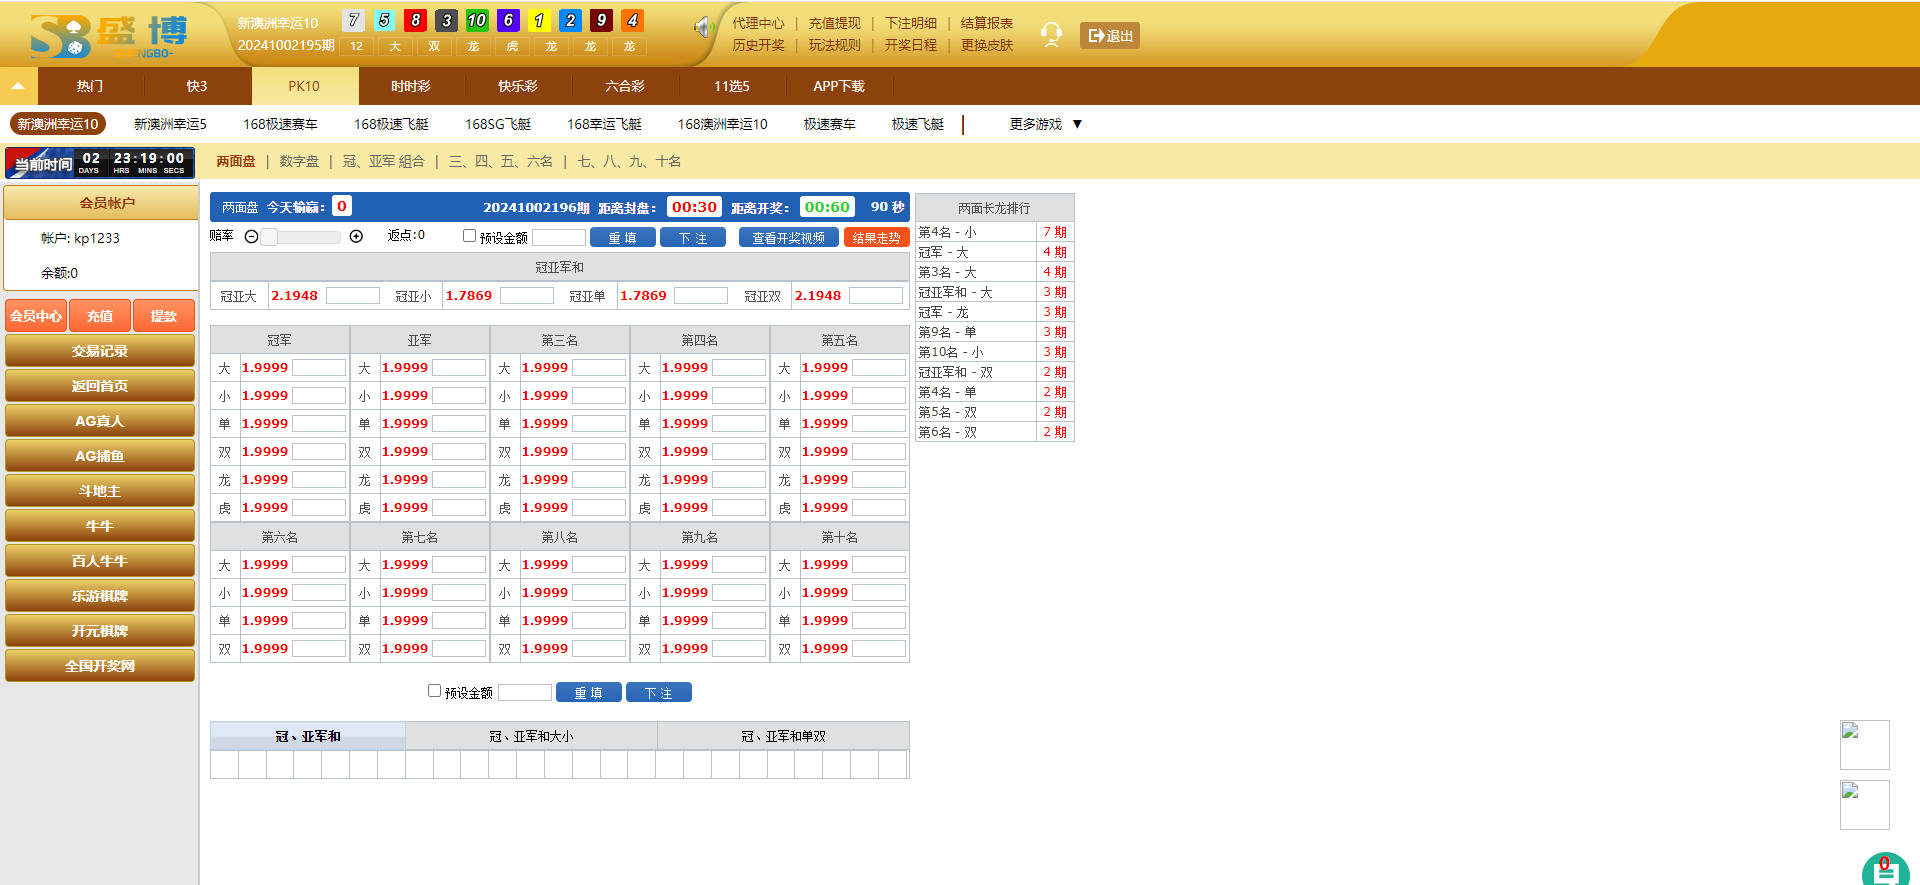Collapse navigation with the up arrow
The height and width of the screenshot is (885, 1920).
[x=18, y=86]
